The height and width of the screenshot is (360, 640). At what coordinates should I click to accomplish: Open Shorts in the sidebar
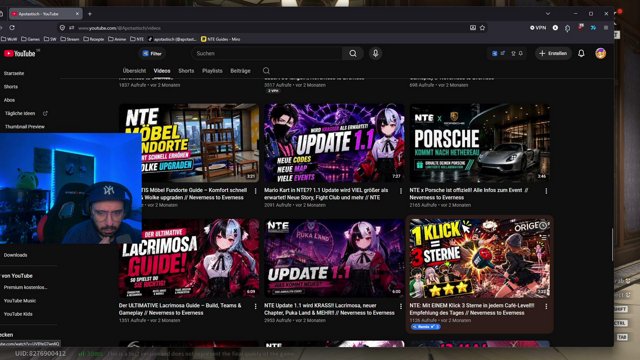[11, 87]
